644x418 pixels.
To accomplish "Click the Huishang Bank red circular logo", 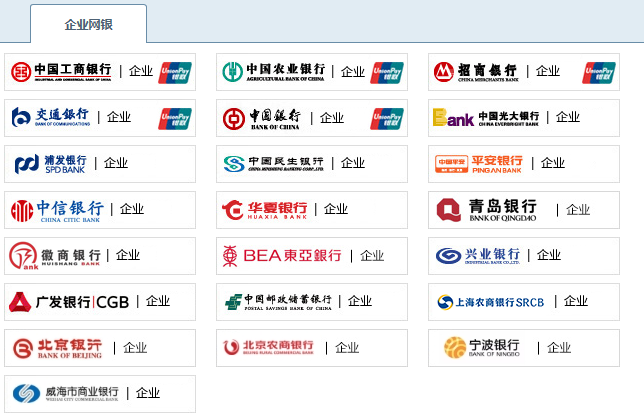I will (23, 255).
